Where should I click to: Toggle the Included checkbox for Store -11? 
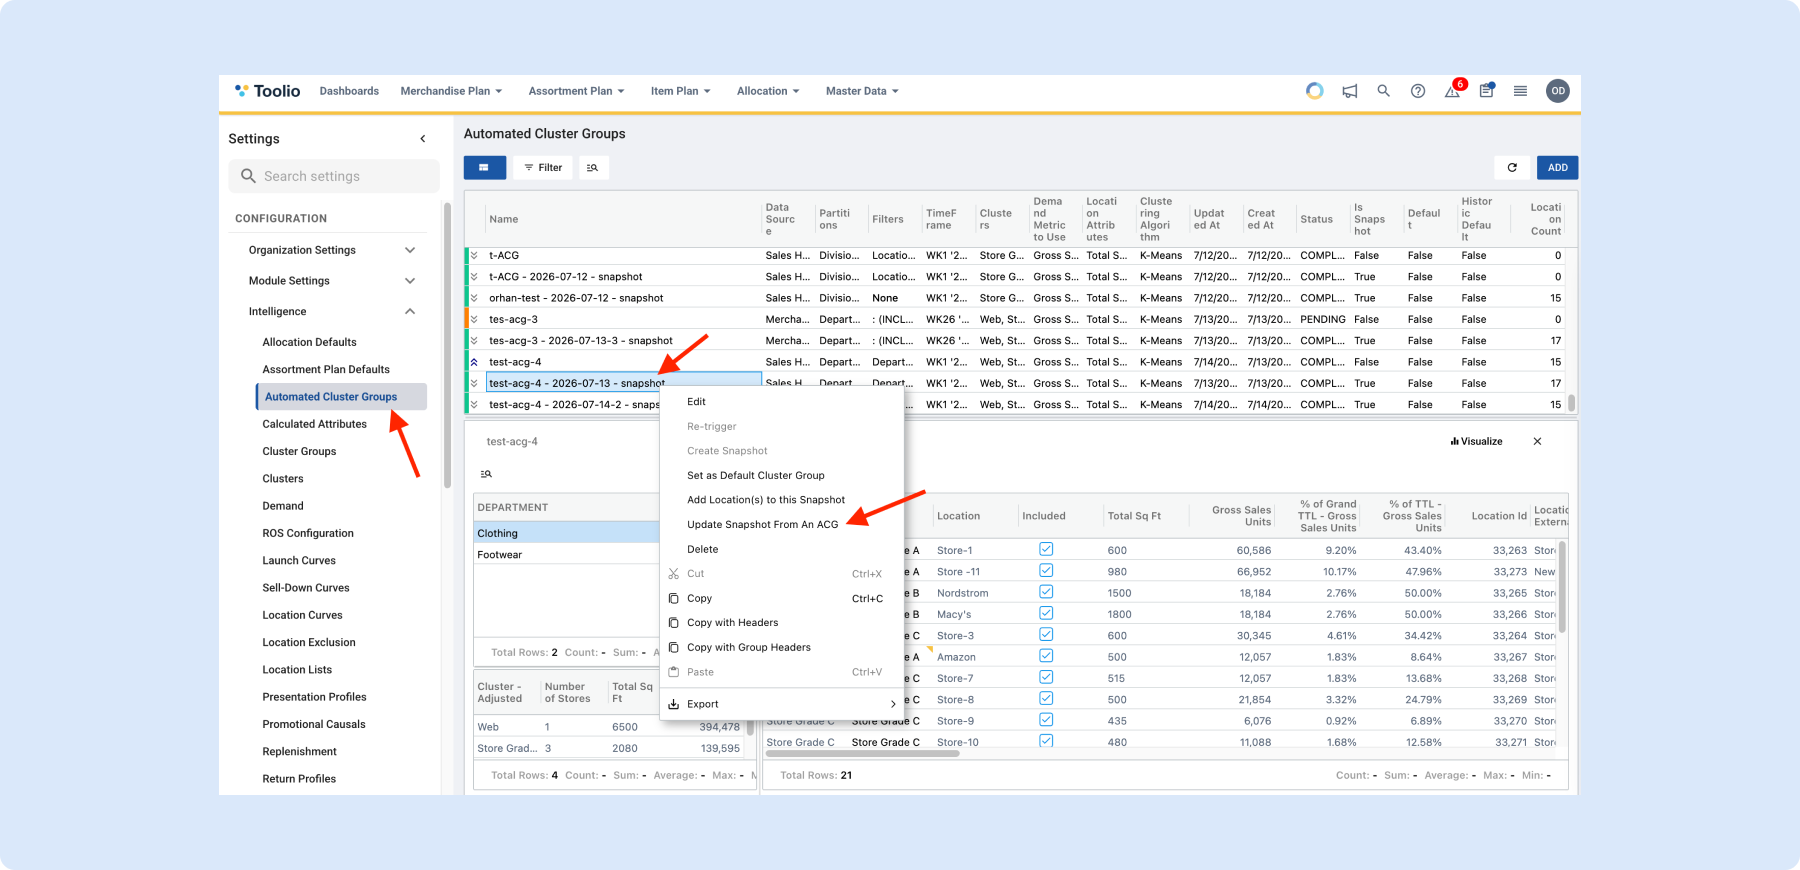coord(1046,571)
